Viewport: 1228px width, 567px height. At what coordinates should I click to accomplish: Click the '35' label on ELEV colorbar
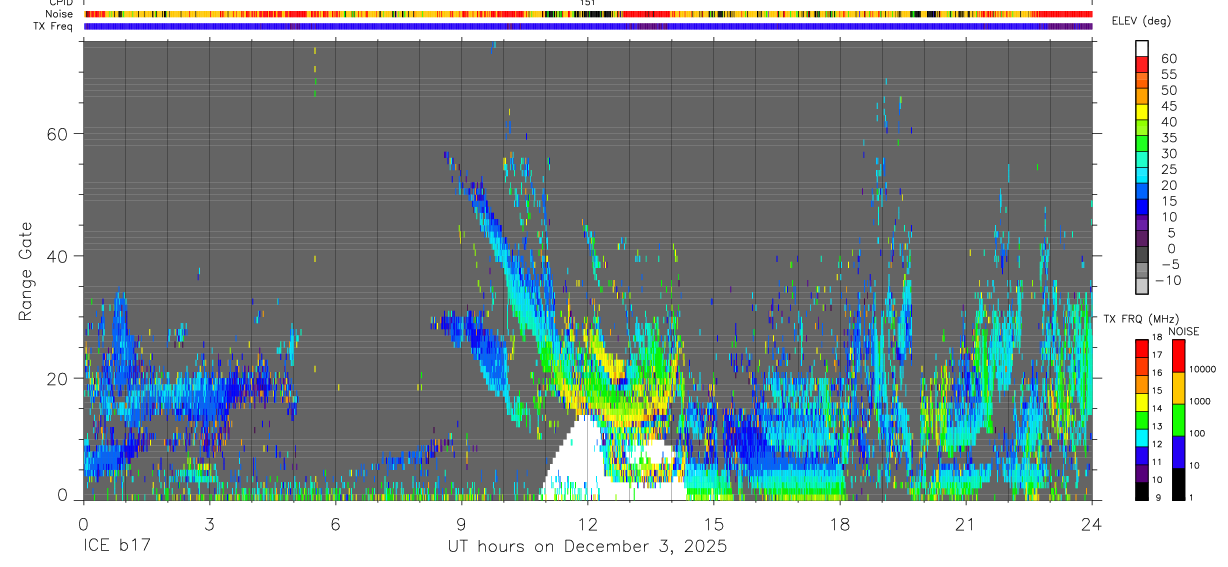click(x=1168, y=138)
